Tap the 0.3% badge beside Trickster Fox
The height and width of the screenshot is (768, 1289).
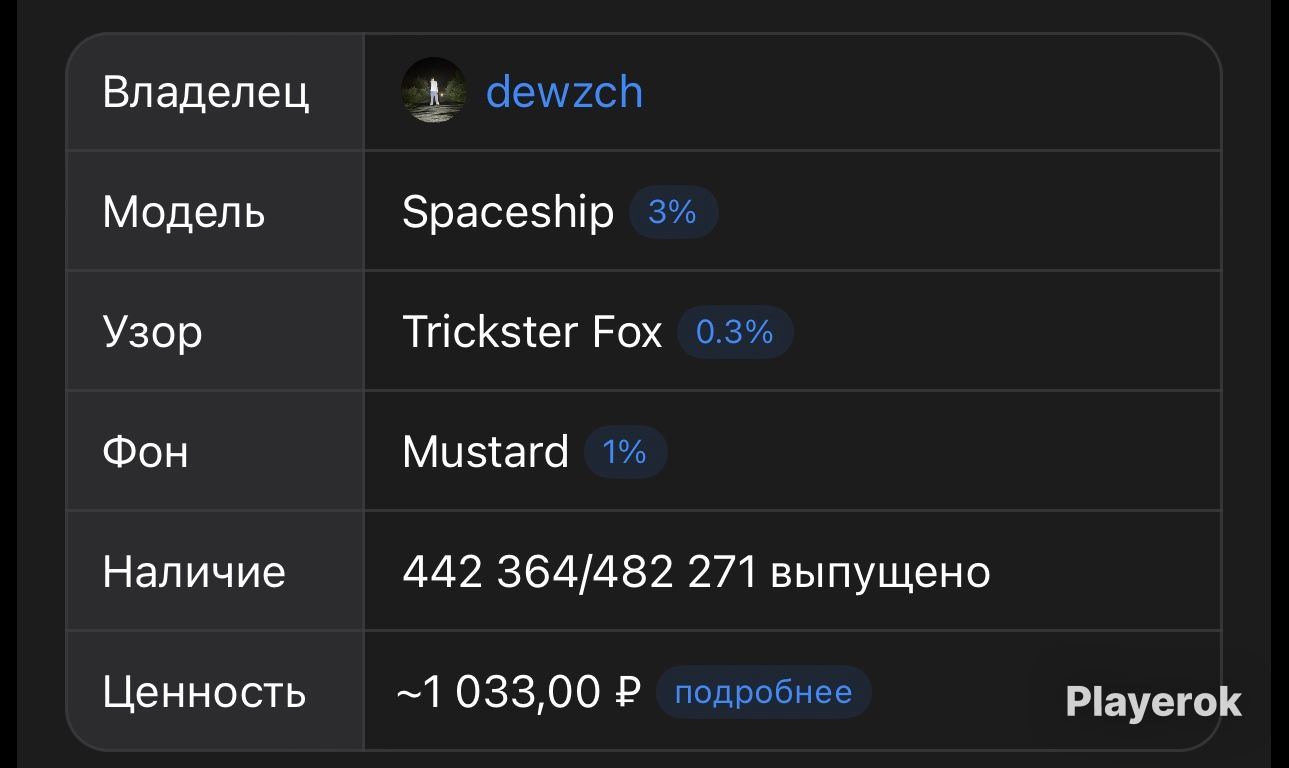735,332
